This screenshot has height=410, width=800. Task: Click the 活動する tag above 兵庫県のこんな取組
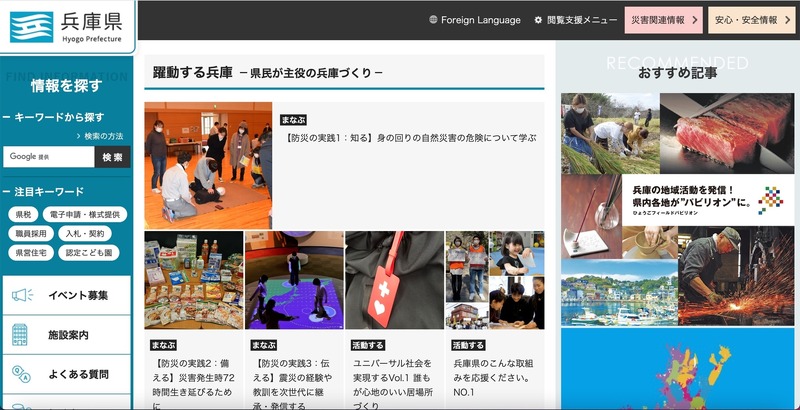[x=468, y=345]
